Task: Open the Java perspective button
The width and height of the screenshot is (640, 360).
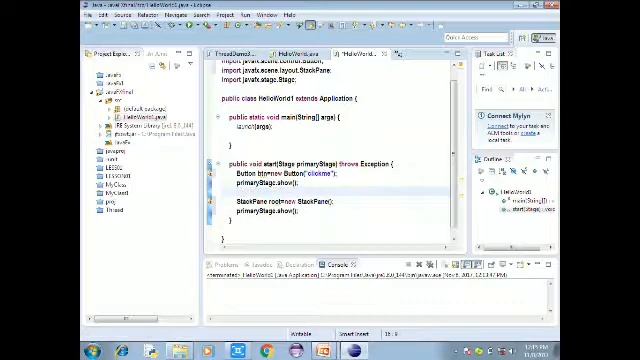Action: (x=544, y=38)
